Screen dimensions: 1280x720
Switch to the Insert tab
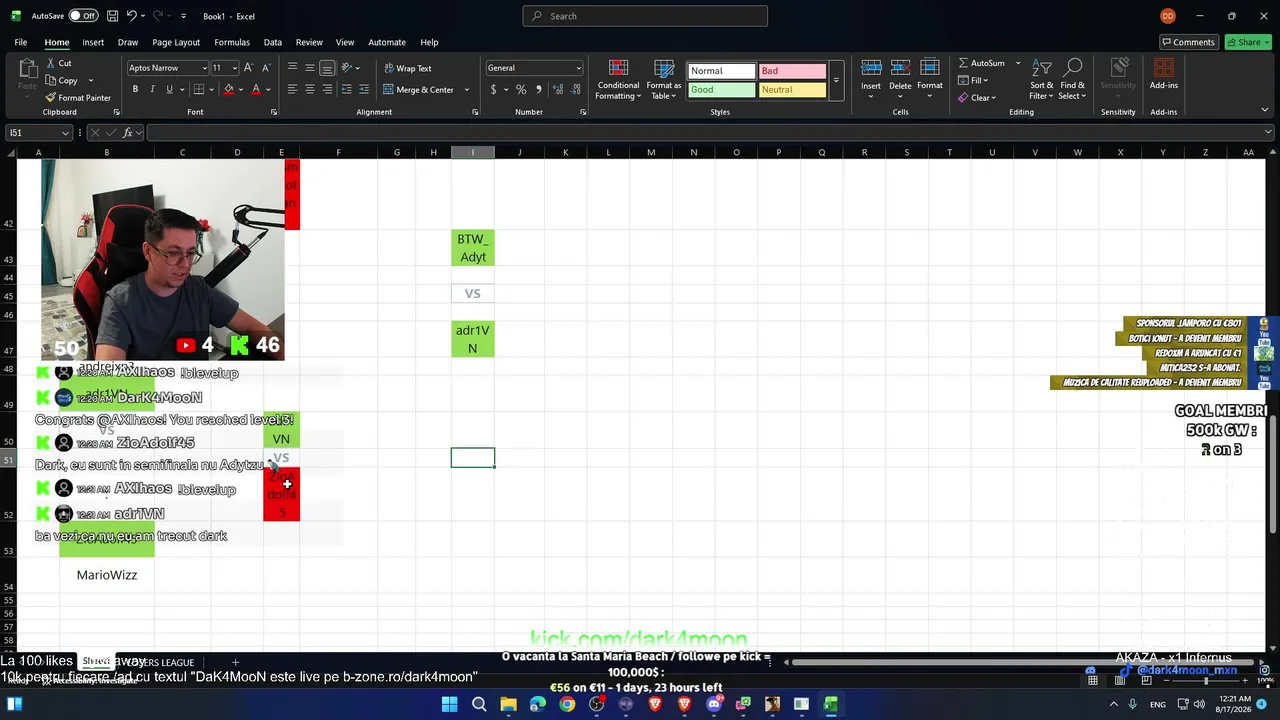pos(93,42)
